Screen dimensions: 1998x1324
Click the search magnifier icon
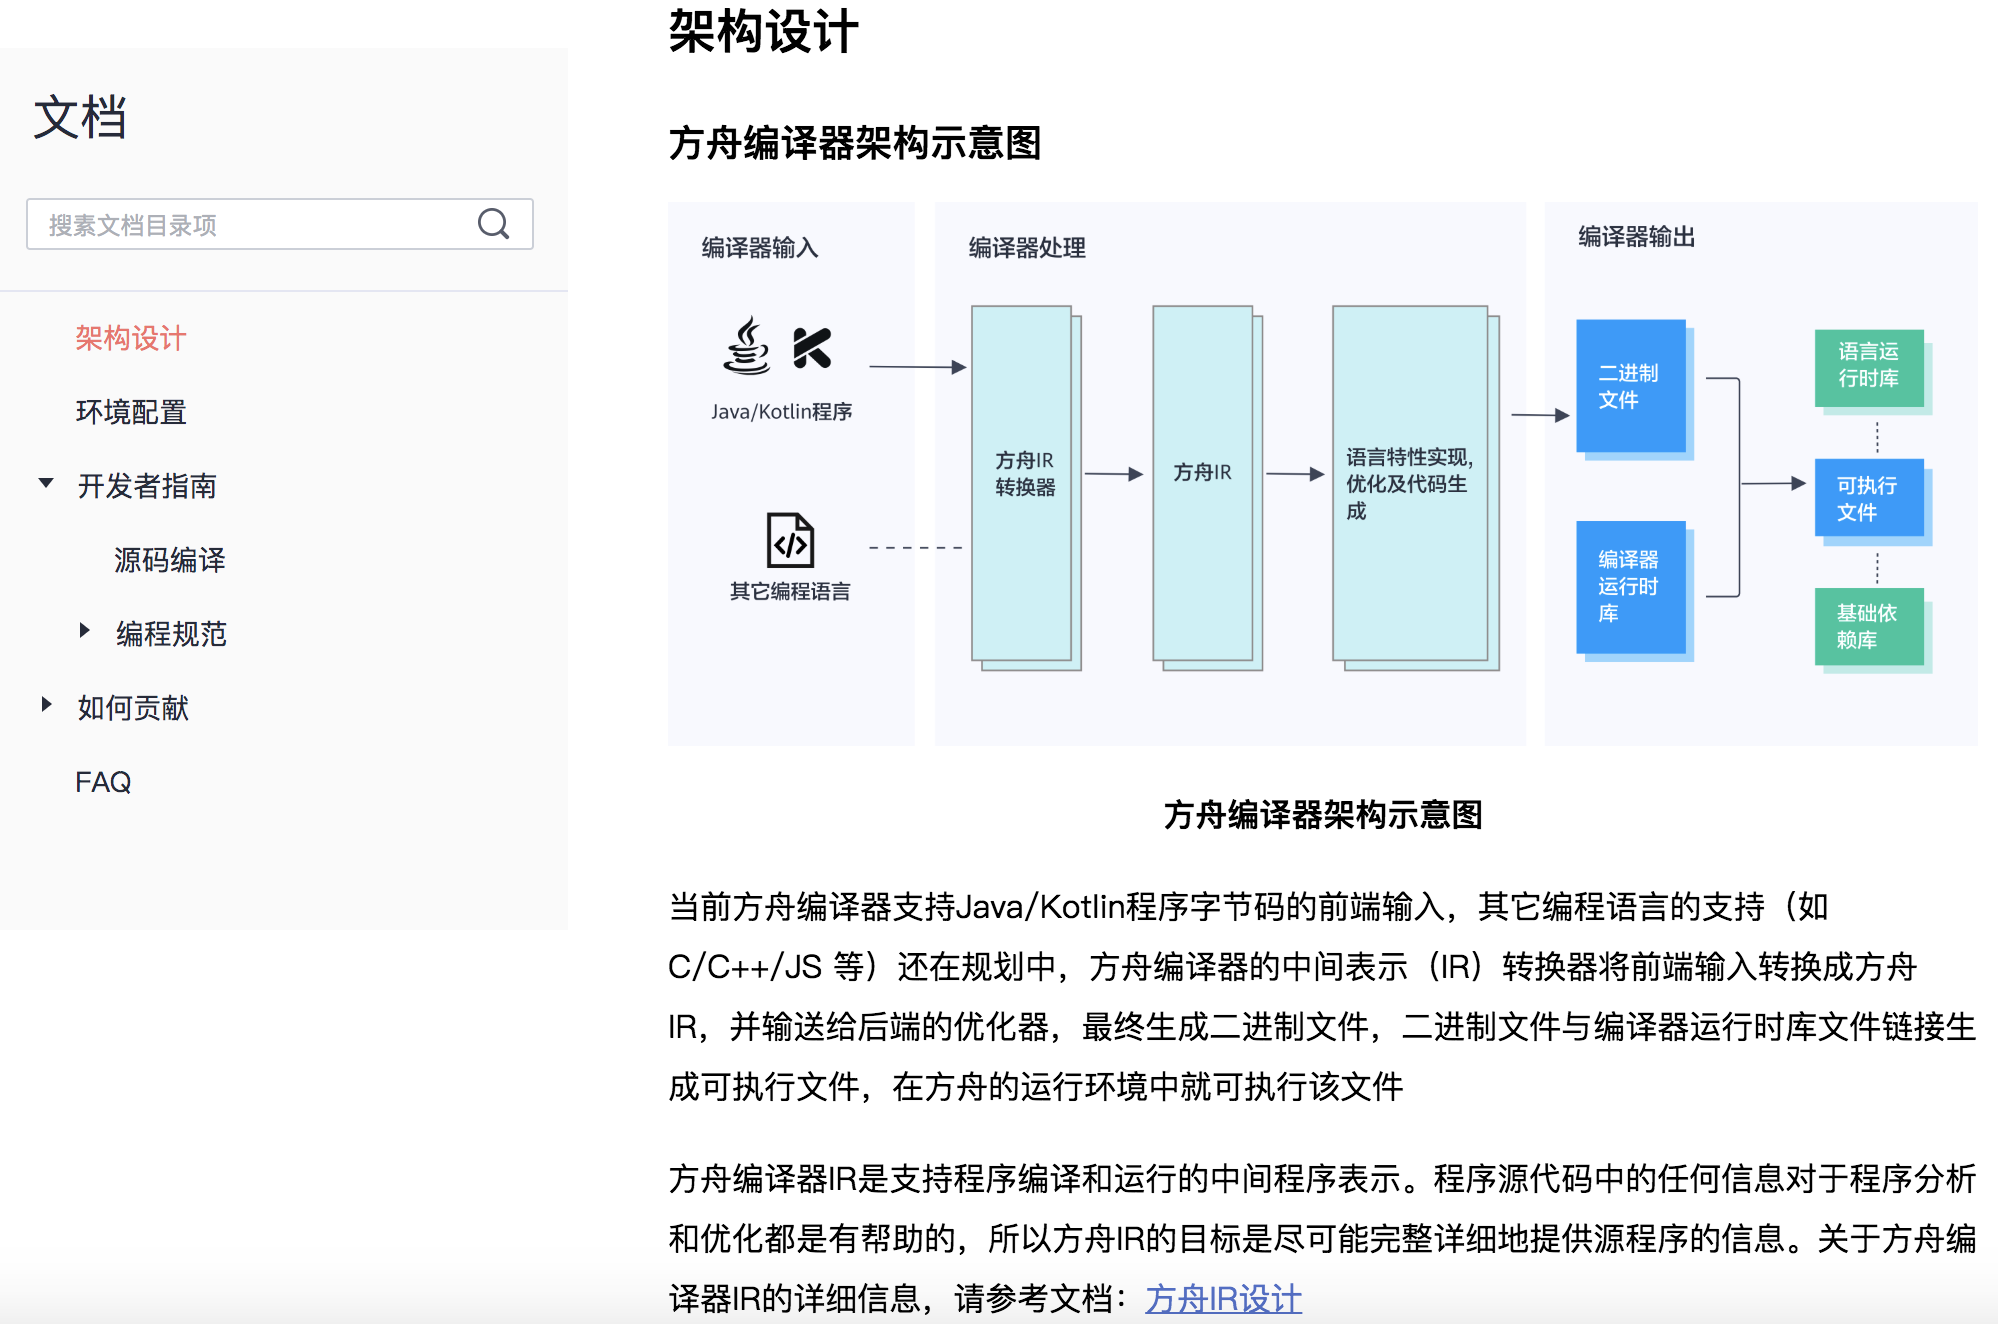[x=493, y=224]
